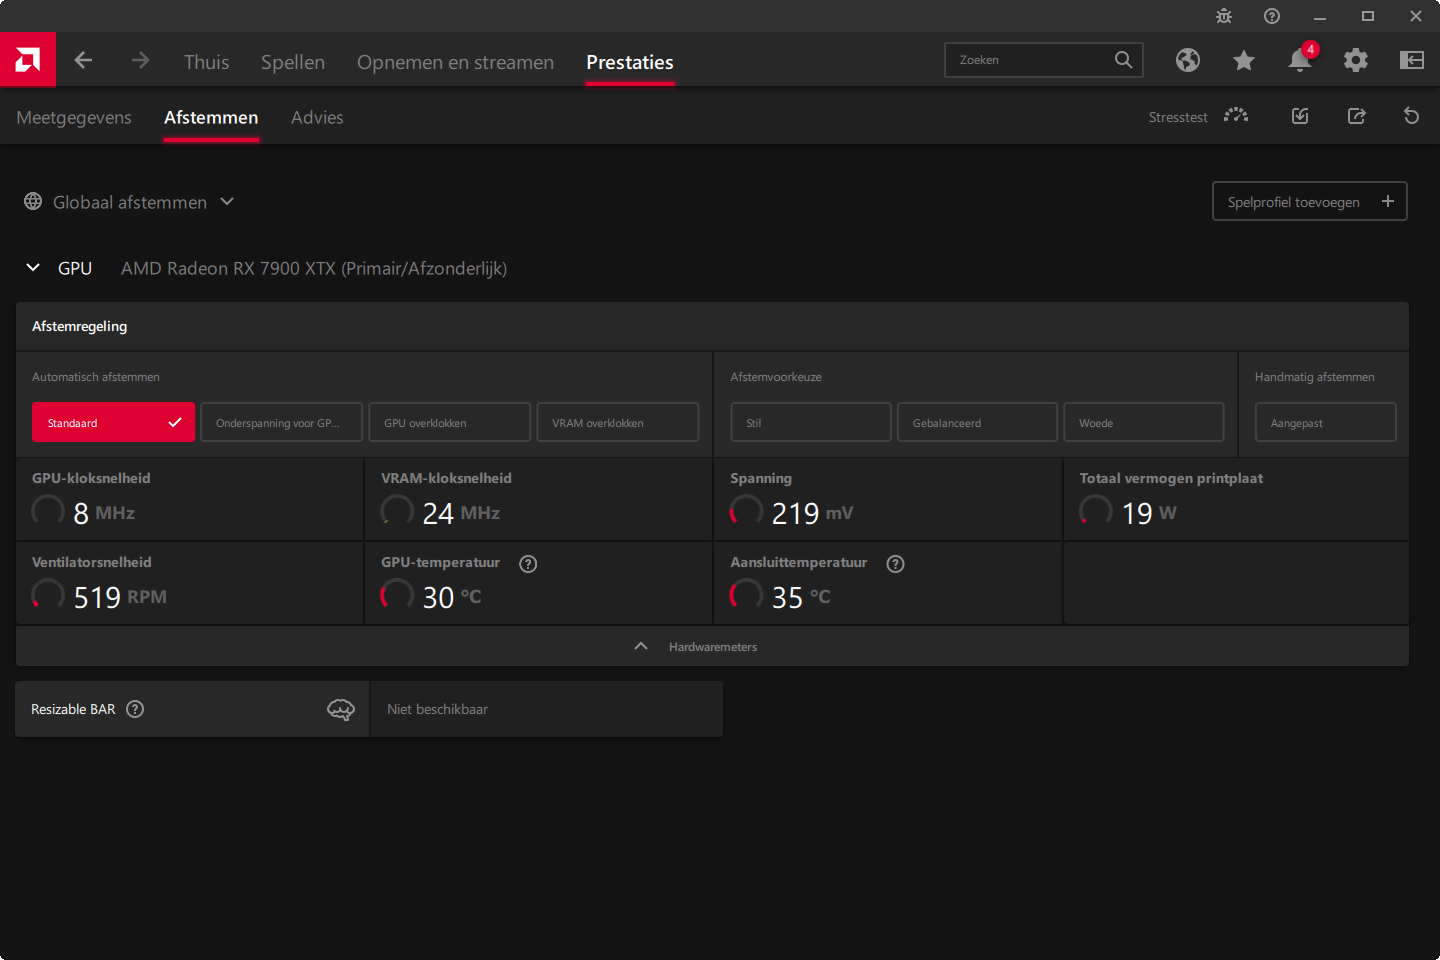Open notifications bell icon
This screenshot has width=1440, height=960.
1300,60
